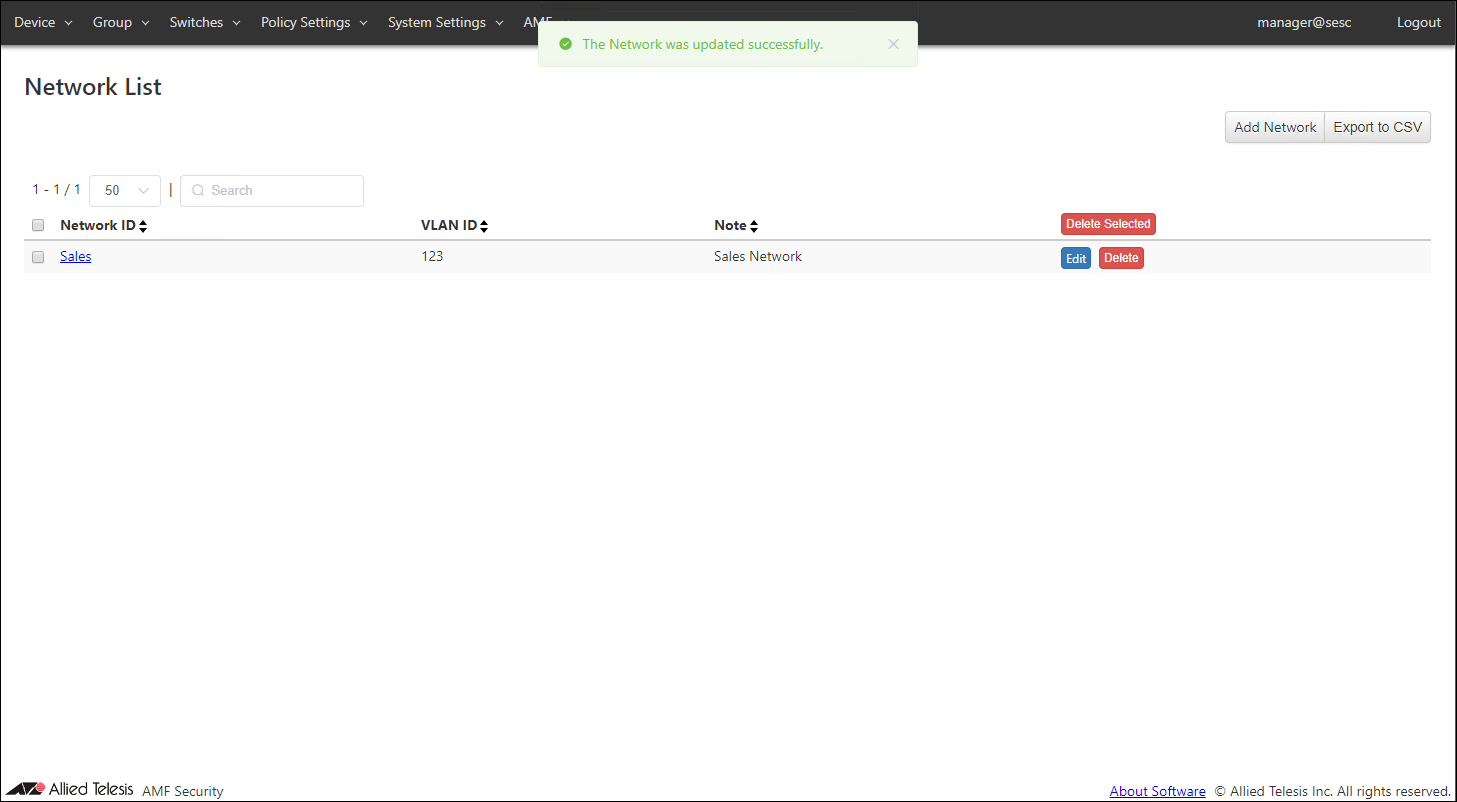Screen dimensions: 1457x802
Task: Sort the list by Note column
Action: pos(754,226)
